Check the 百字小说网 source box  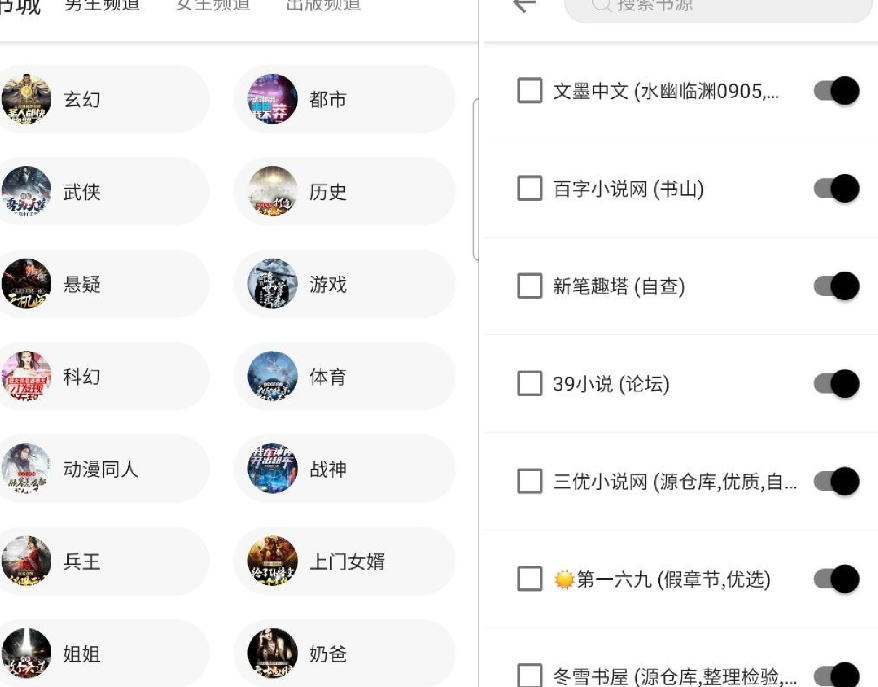click(530, 188)
